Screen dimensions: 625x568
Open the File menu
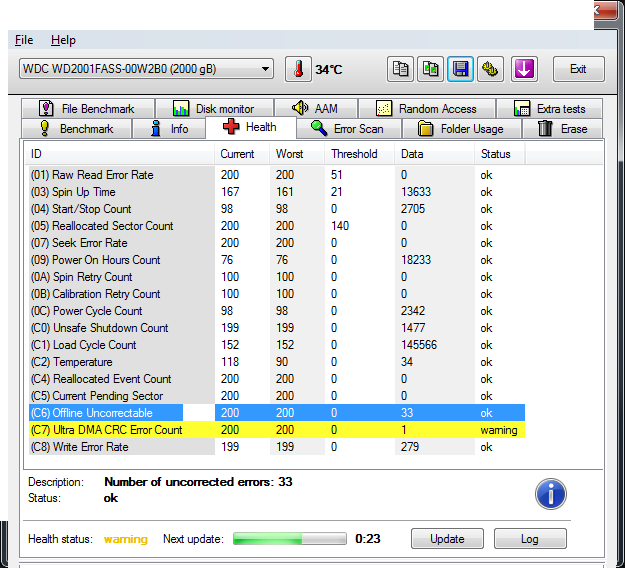(24, 40)
